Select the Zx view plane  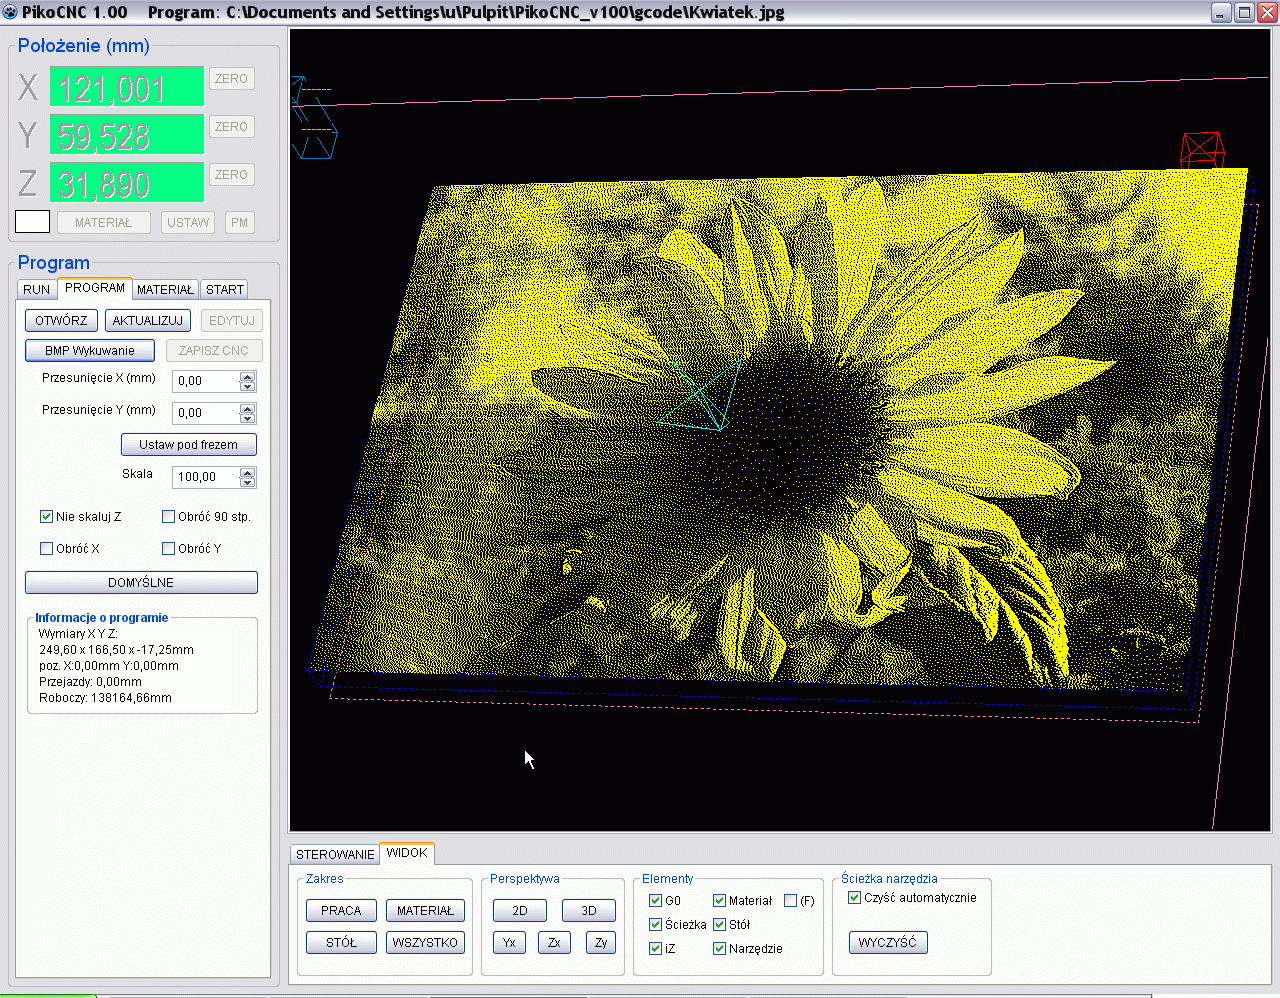[x=554, y=943]
